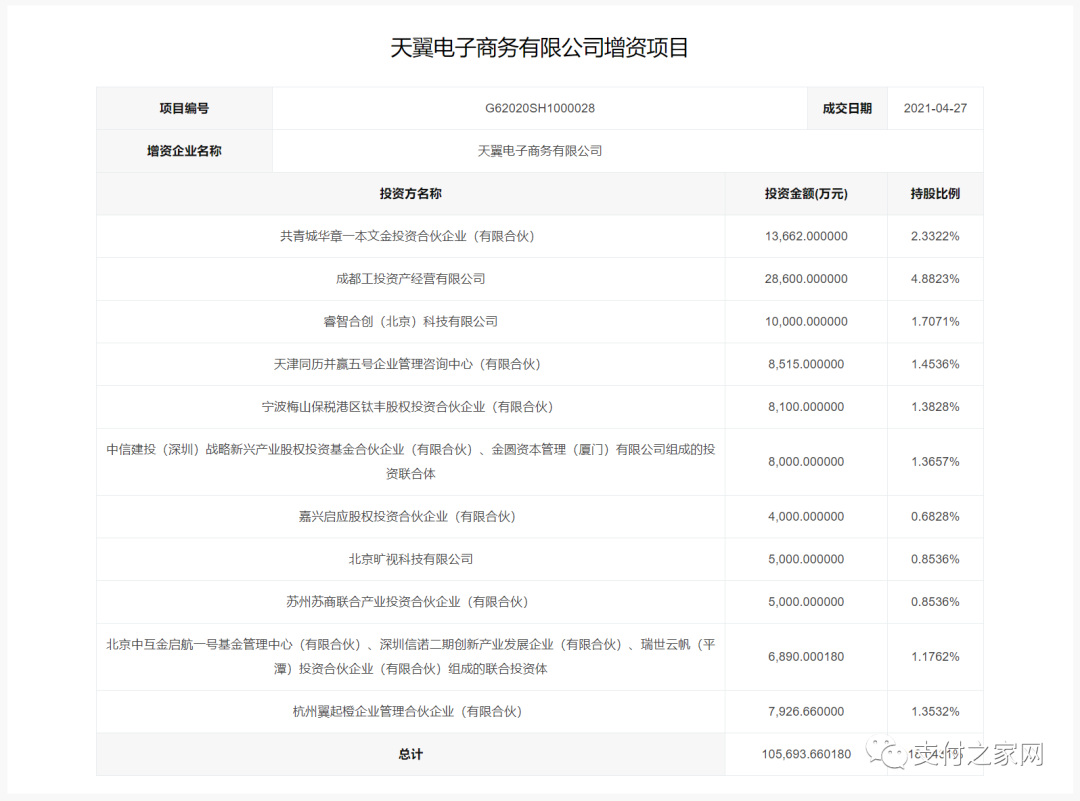The image size is (1080, 801).
Task: Click amount 7,926.660000
Action: [x=806, y=711]
